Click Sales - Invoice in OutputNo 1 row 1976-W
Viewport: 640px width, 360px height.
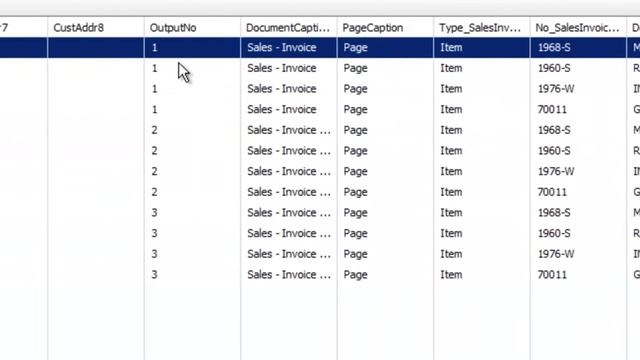[x=289, y=89]
